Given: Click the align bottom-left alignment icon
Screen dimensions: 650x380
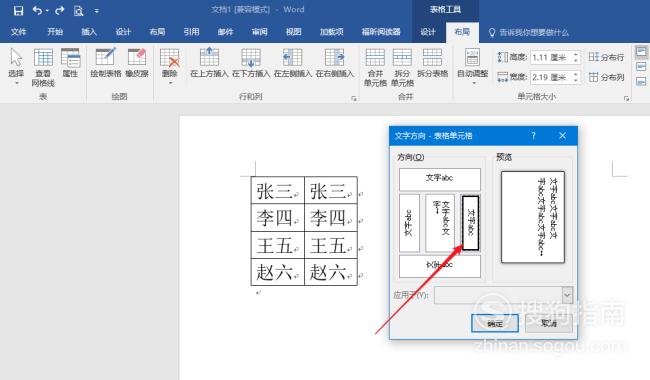Looking at the screenshot, I should (641, 81).
